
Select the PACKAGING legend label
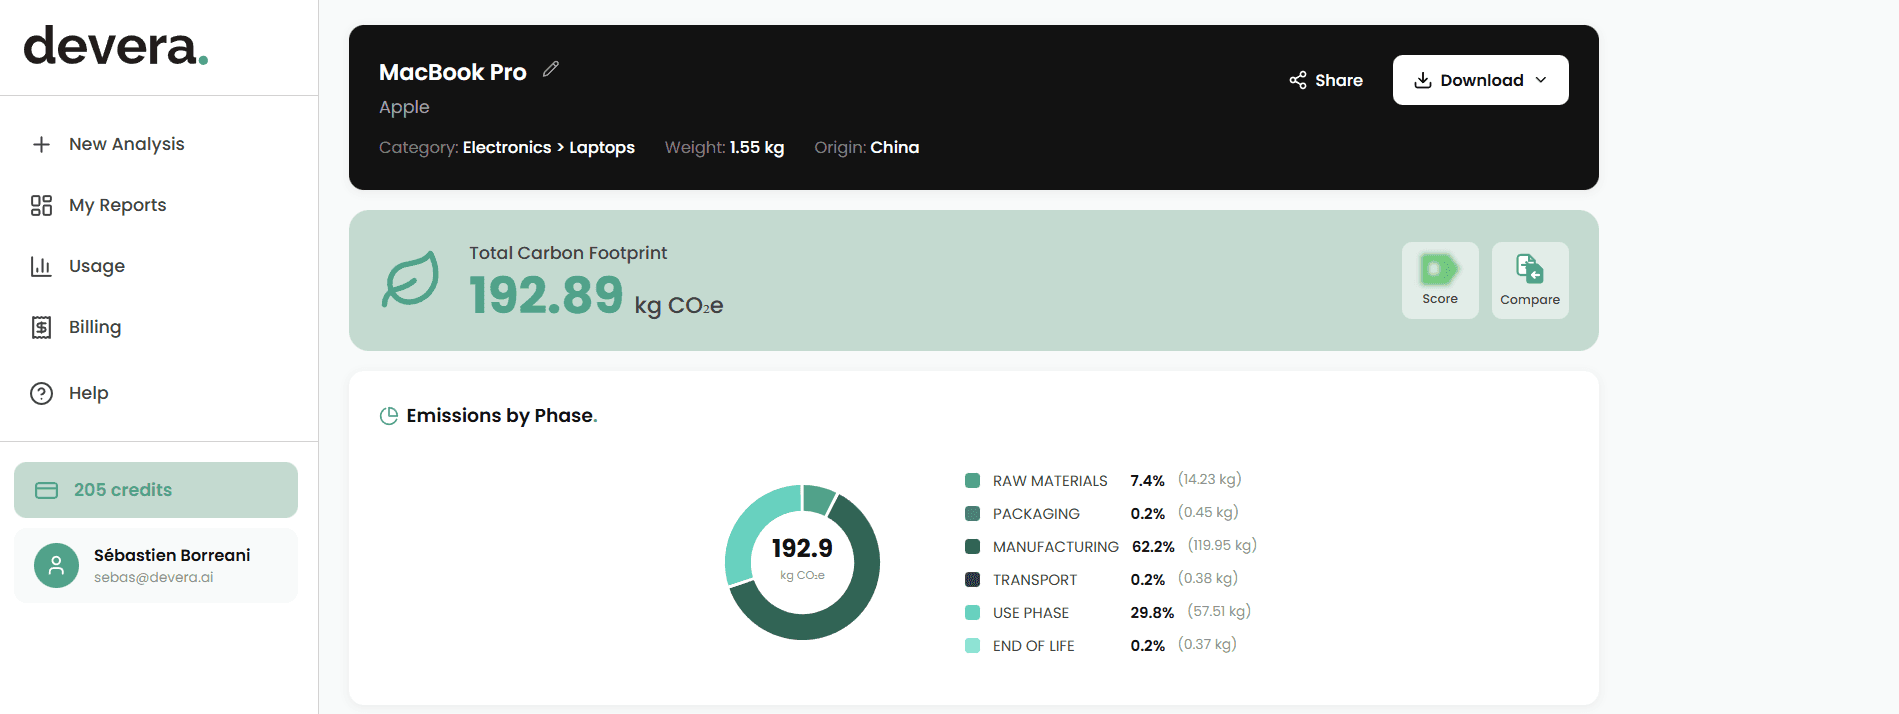point(1036,514)
